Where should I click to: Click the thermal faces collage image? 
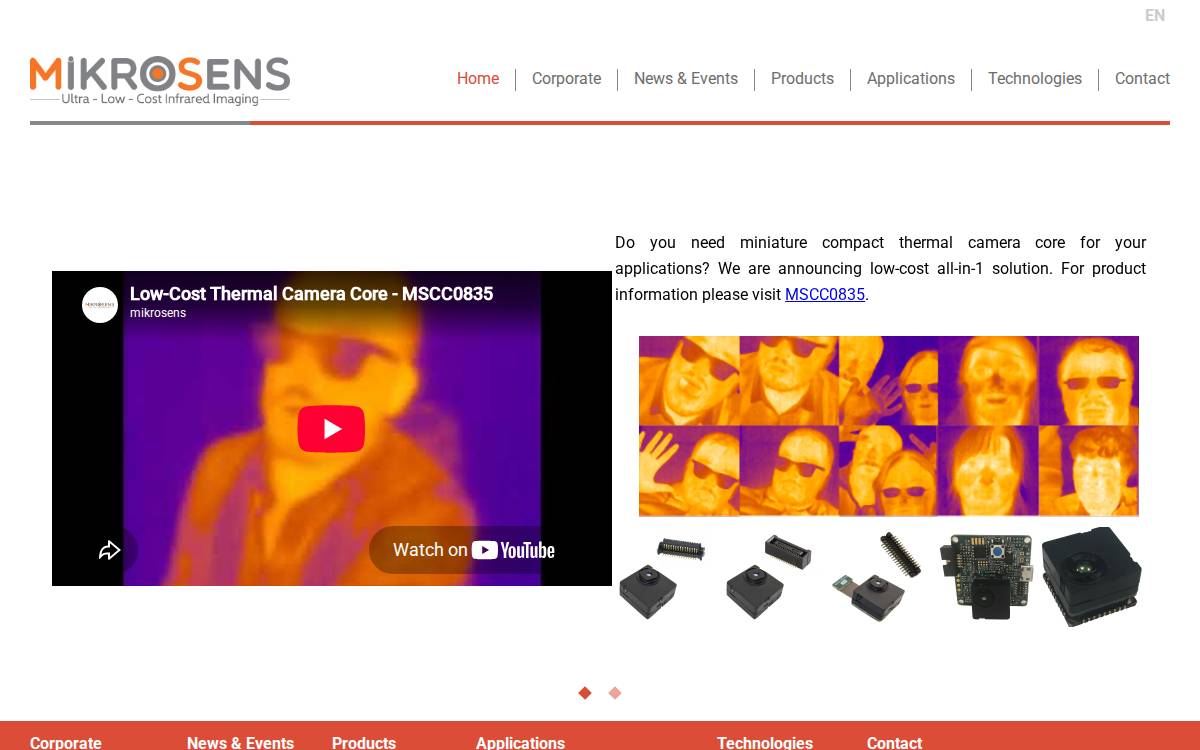click(x=889, y=426)
